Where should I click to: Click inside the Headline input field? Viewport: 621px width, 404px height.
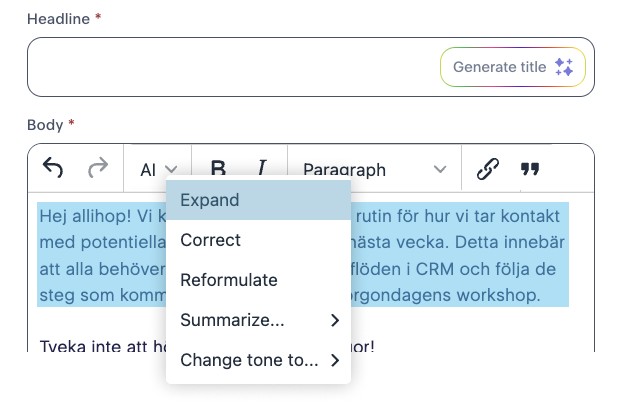(x=234, y=67)
